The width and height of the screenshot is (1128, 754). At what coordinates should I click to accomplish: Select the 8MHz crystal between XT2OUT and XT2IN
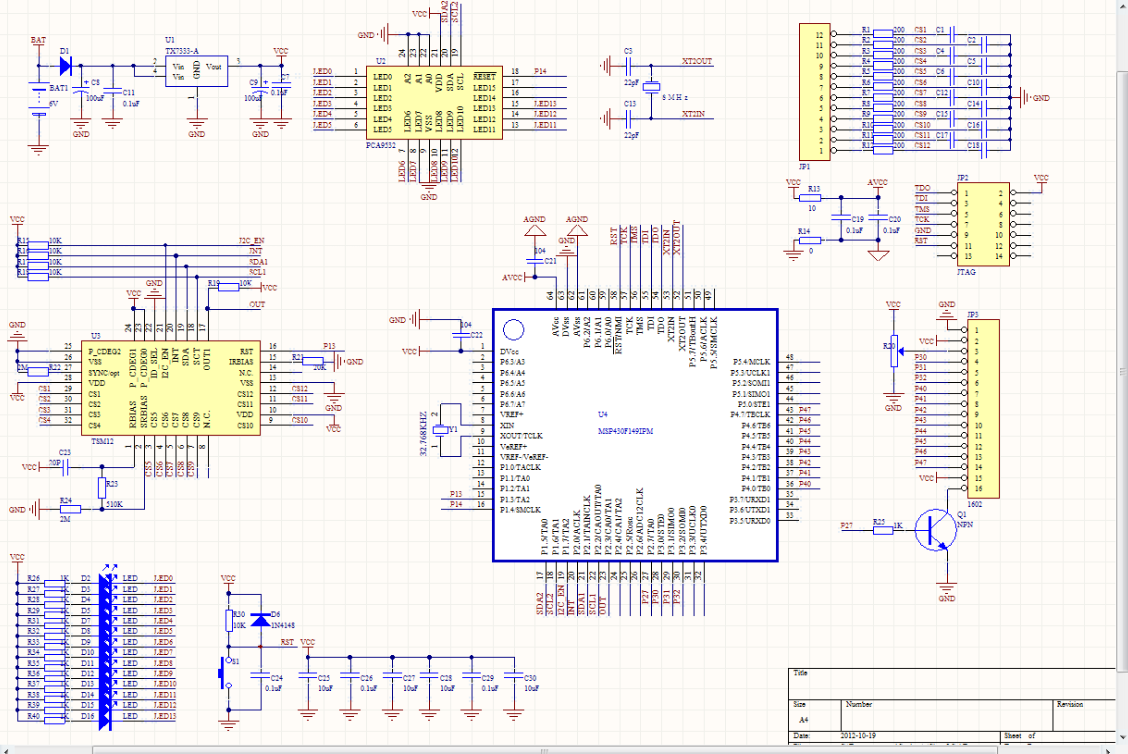pyautogui.click(x=651, y=89)
